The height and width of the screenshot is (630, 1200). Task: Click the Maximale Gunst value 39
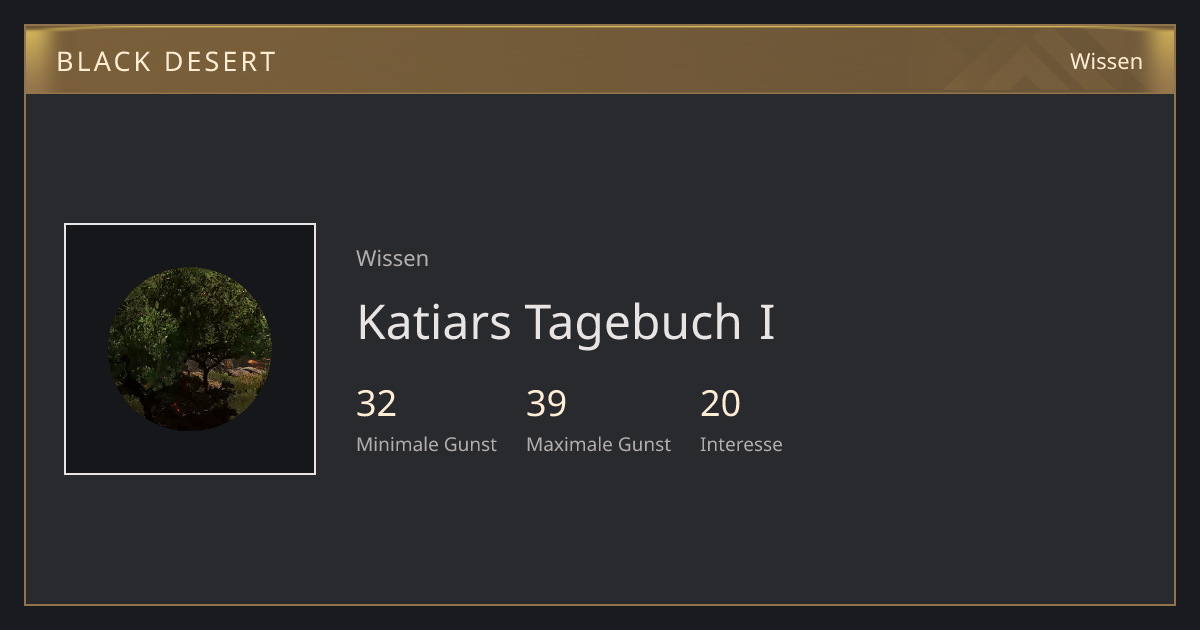click(x=546, y=403)
